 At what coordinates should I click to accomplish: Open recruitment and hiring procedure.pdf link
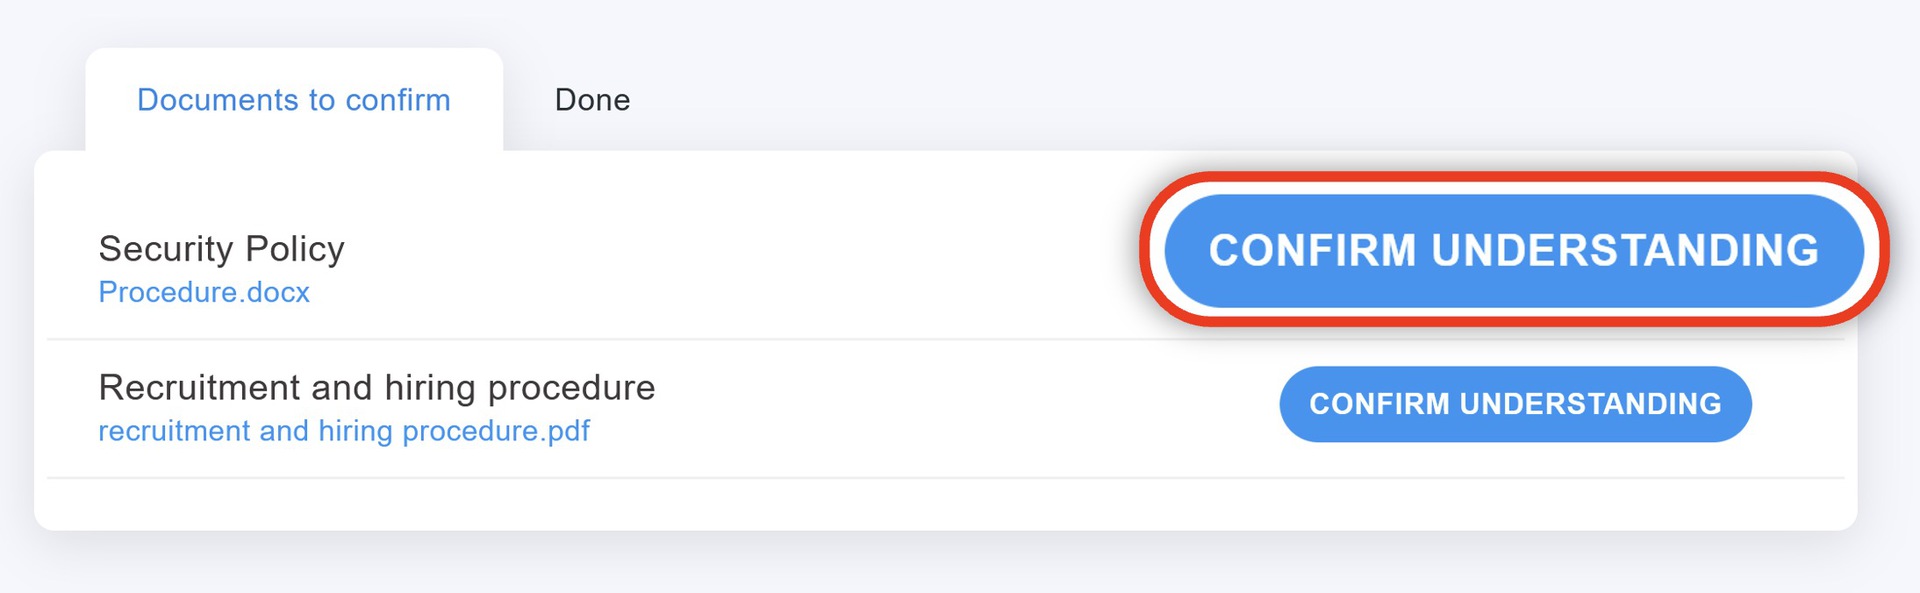coord(344,431)
